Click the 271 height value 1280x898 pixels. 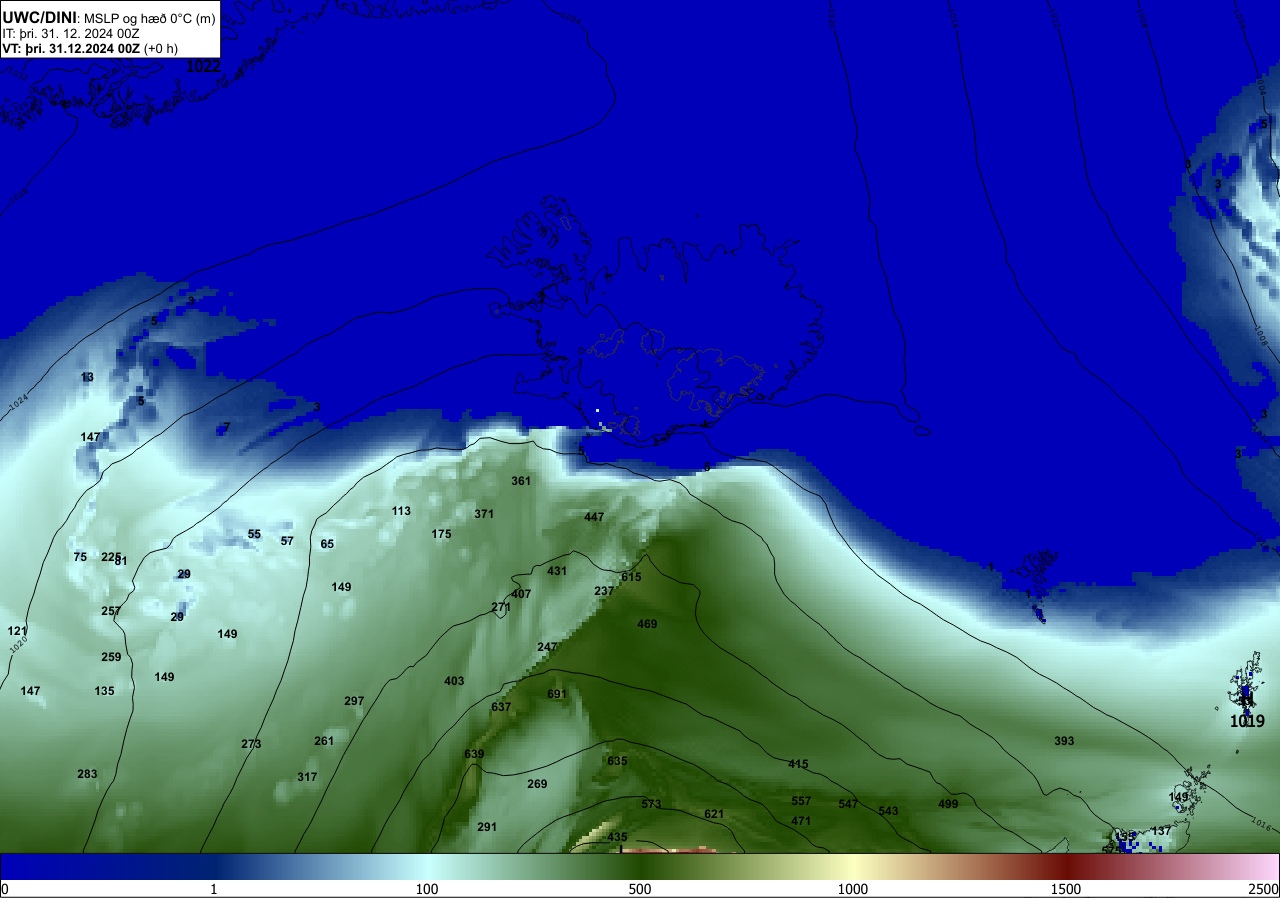[x=501, y=607]
